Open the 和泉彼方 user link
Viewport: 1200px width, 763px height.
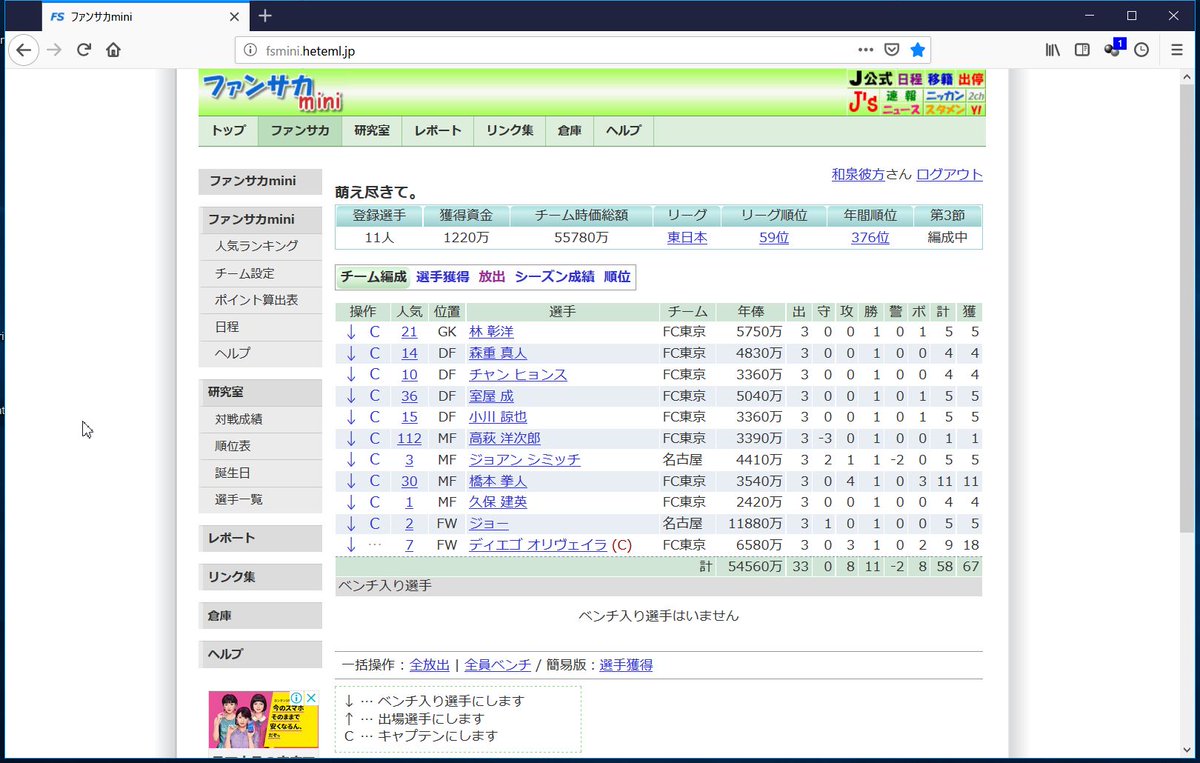(858, 174)
